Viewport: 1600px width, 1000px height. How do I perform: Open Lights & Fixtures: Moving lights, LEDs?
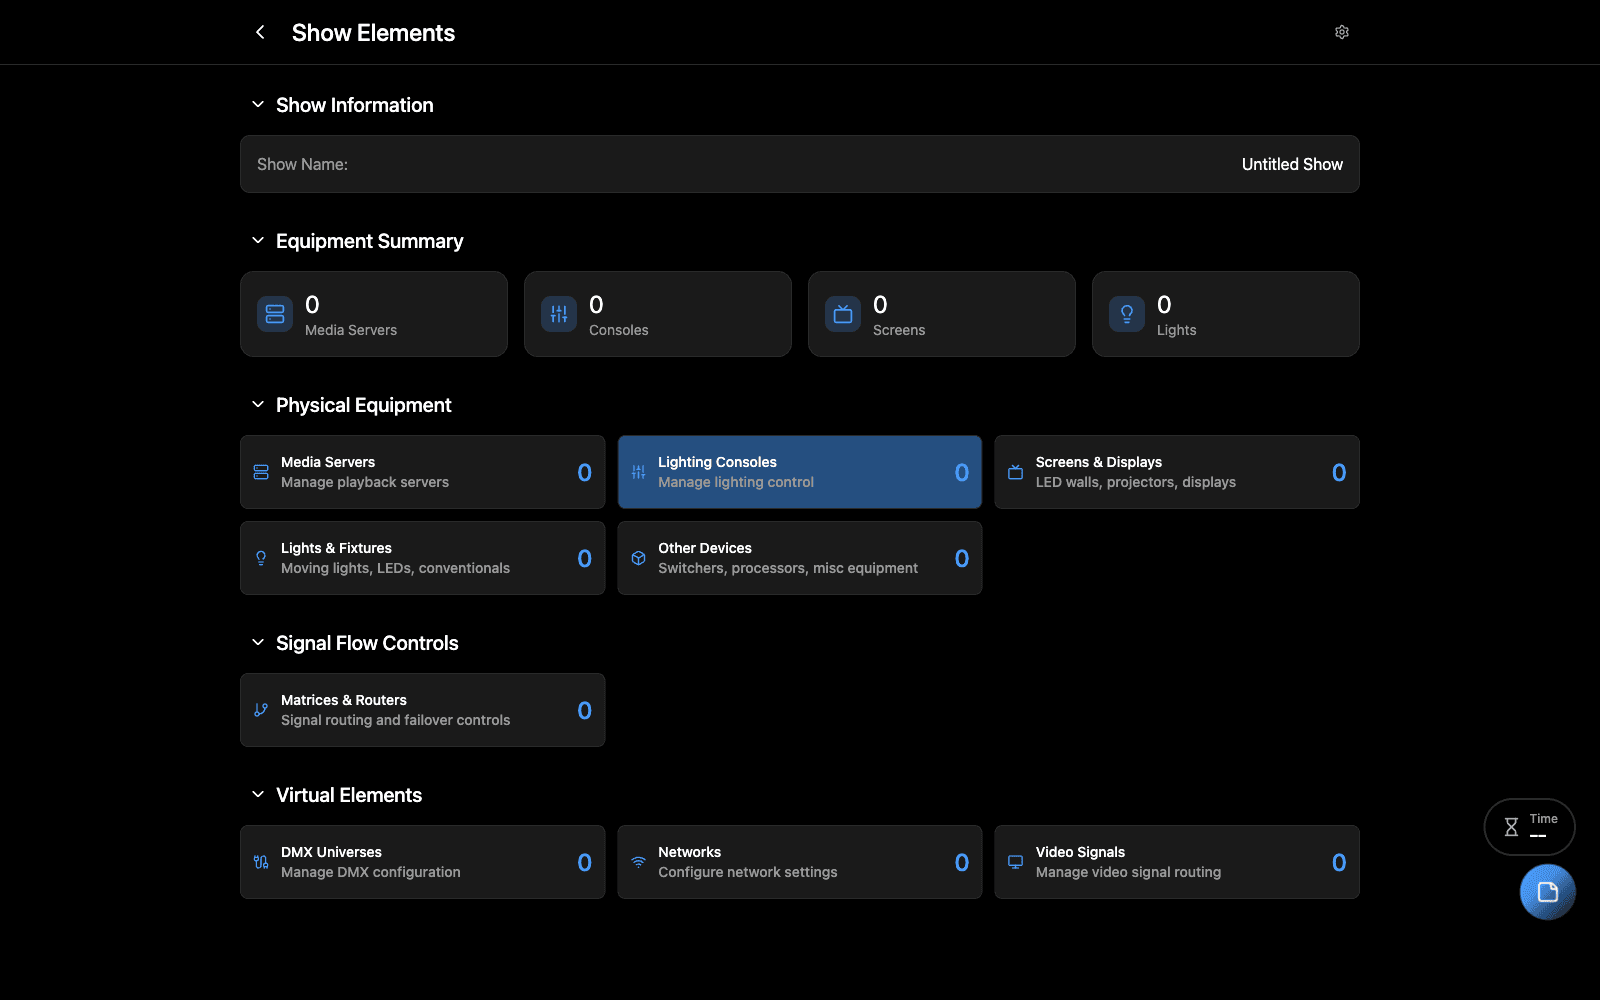pyautogui.click(x=422, y=558)
